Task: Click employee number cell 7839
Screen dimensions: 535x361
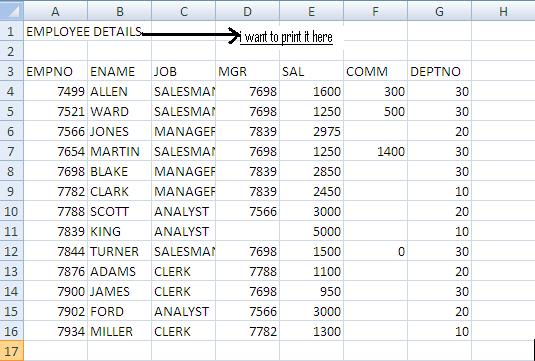Action: click(56, 231)
